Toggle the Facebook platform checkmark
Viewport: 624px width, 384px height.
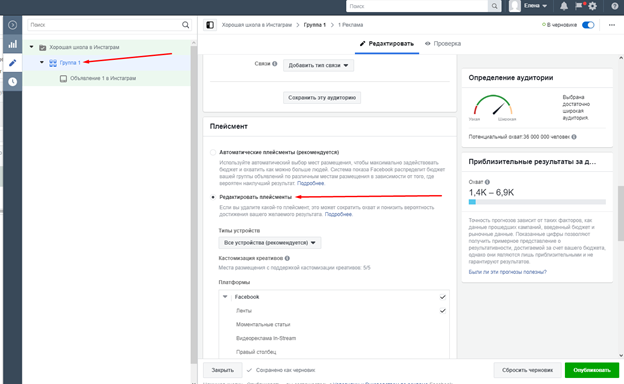pos(443,297)
